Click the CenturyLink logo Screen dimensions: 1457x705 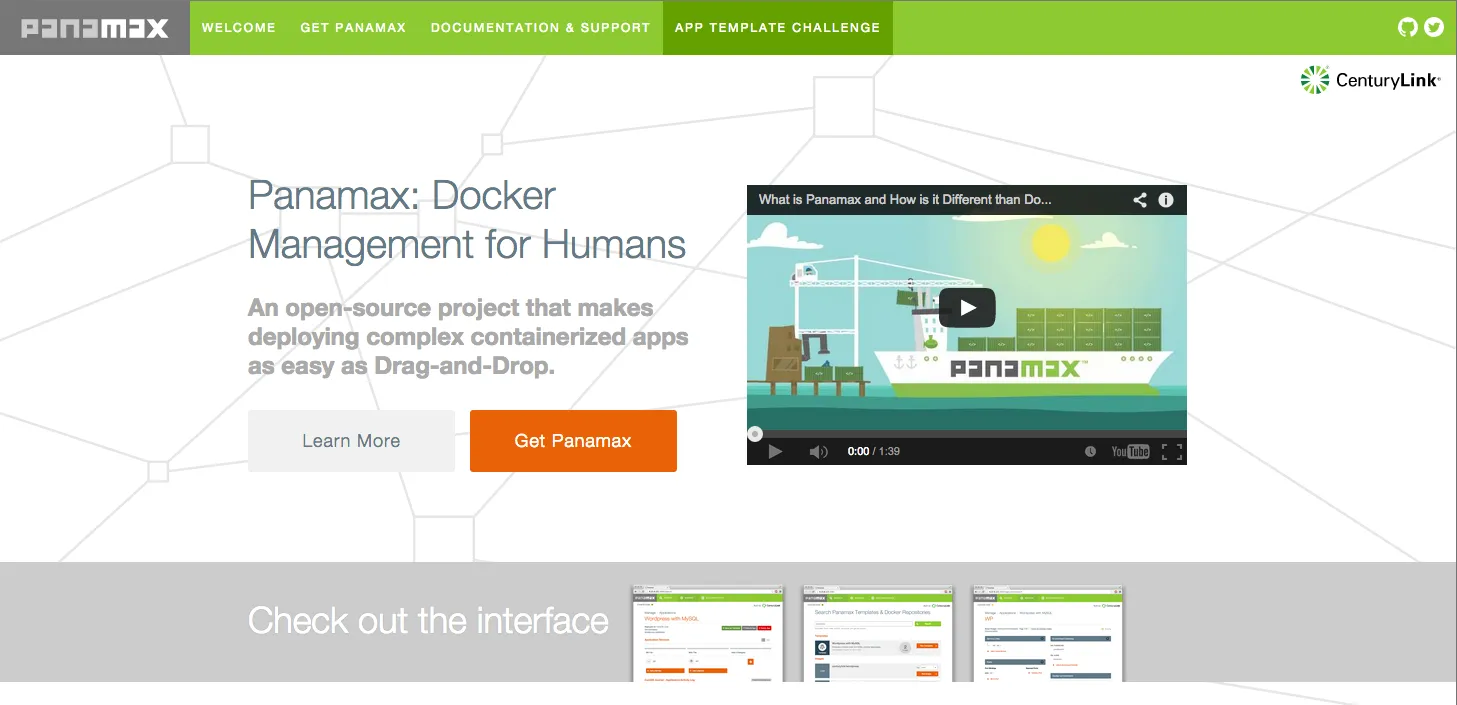pos(1369,79)
